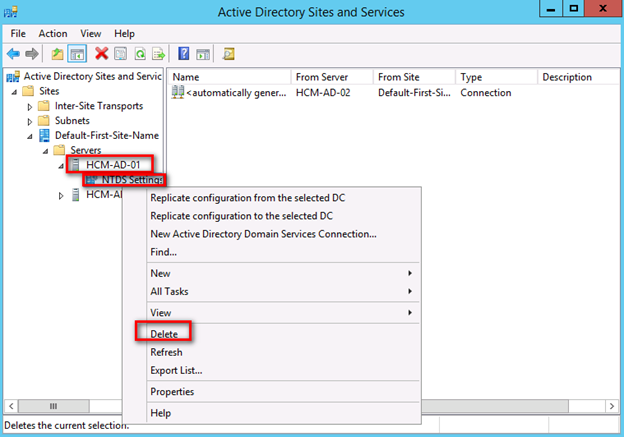Choose Delete from the context menu

pos(164,332)
